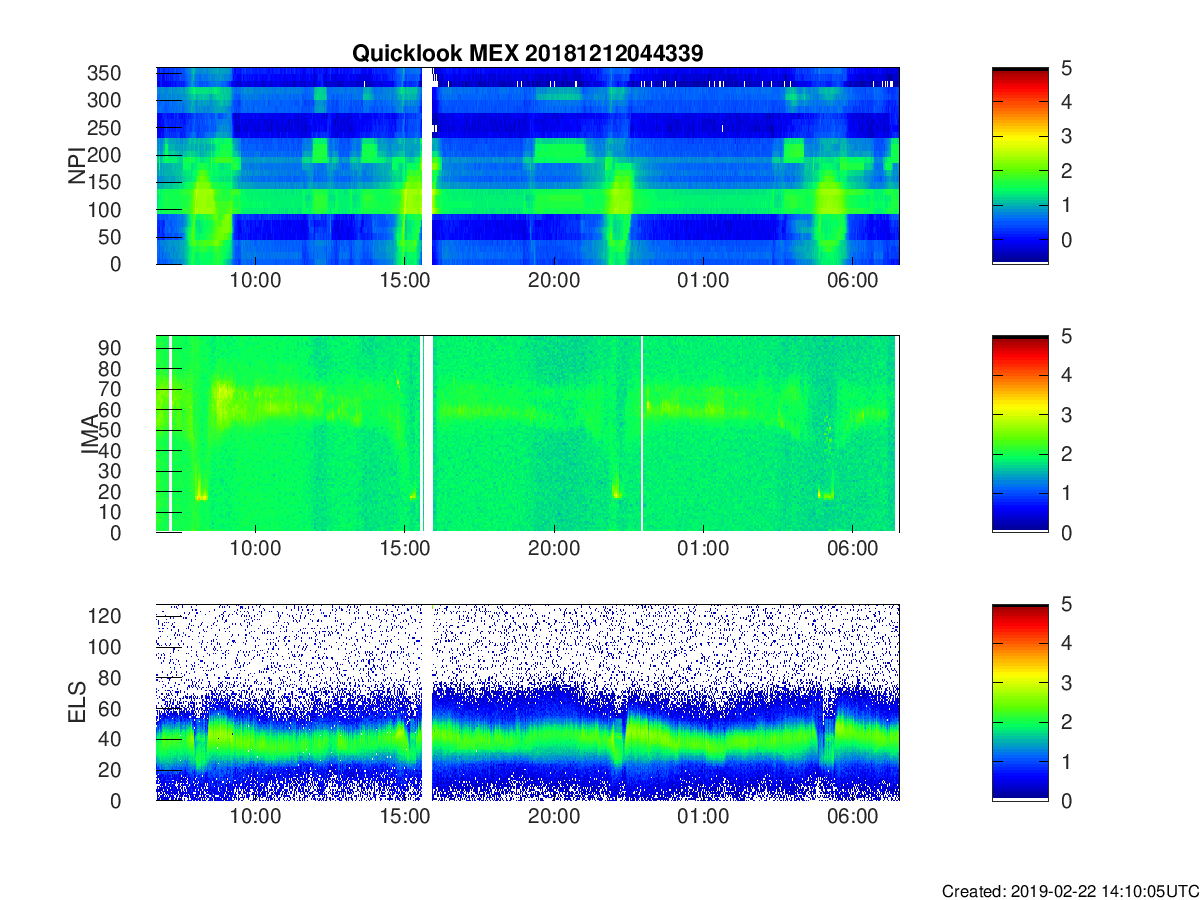Select the ELS y-axis label
This screenshot has height=900, width=1200.
point(77,702)
